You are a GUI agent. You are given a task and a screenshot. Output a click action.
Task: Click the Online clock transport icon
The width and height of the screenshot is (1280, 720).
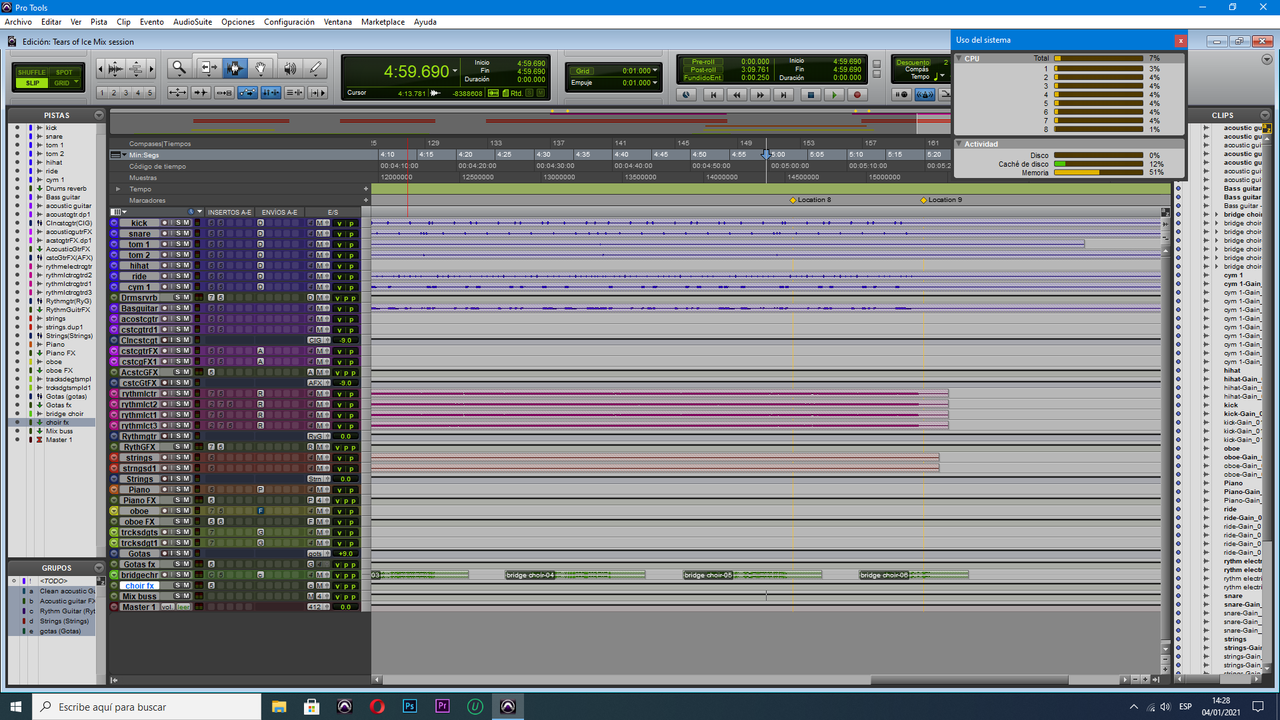[686, 95]
